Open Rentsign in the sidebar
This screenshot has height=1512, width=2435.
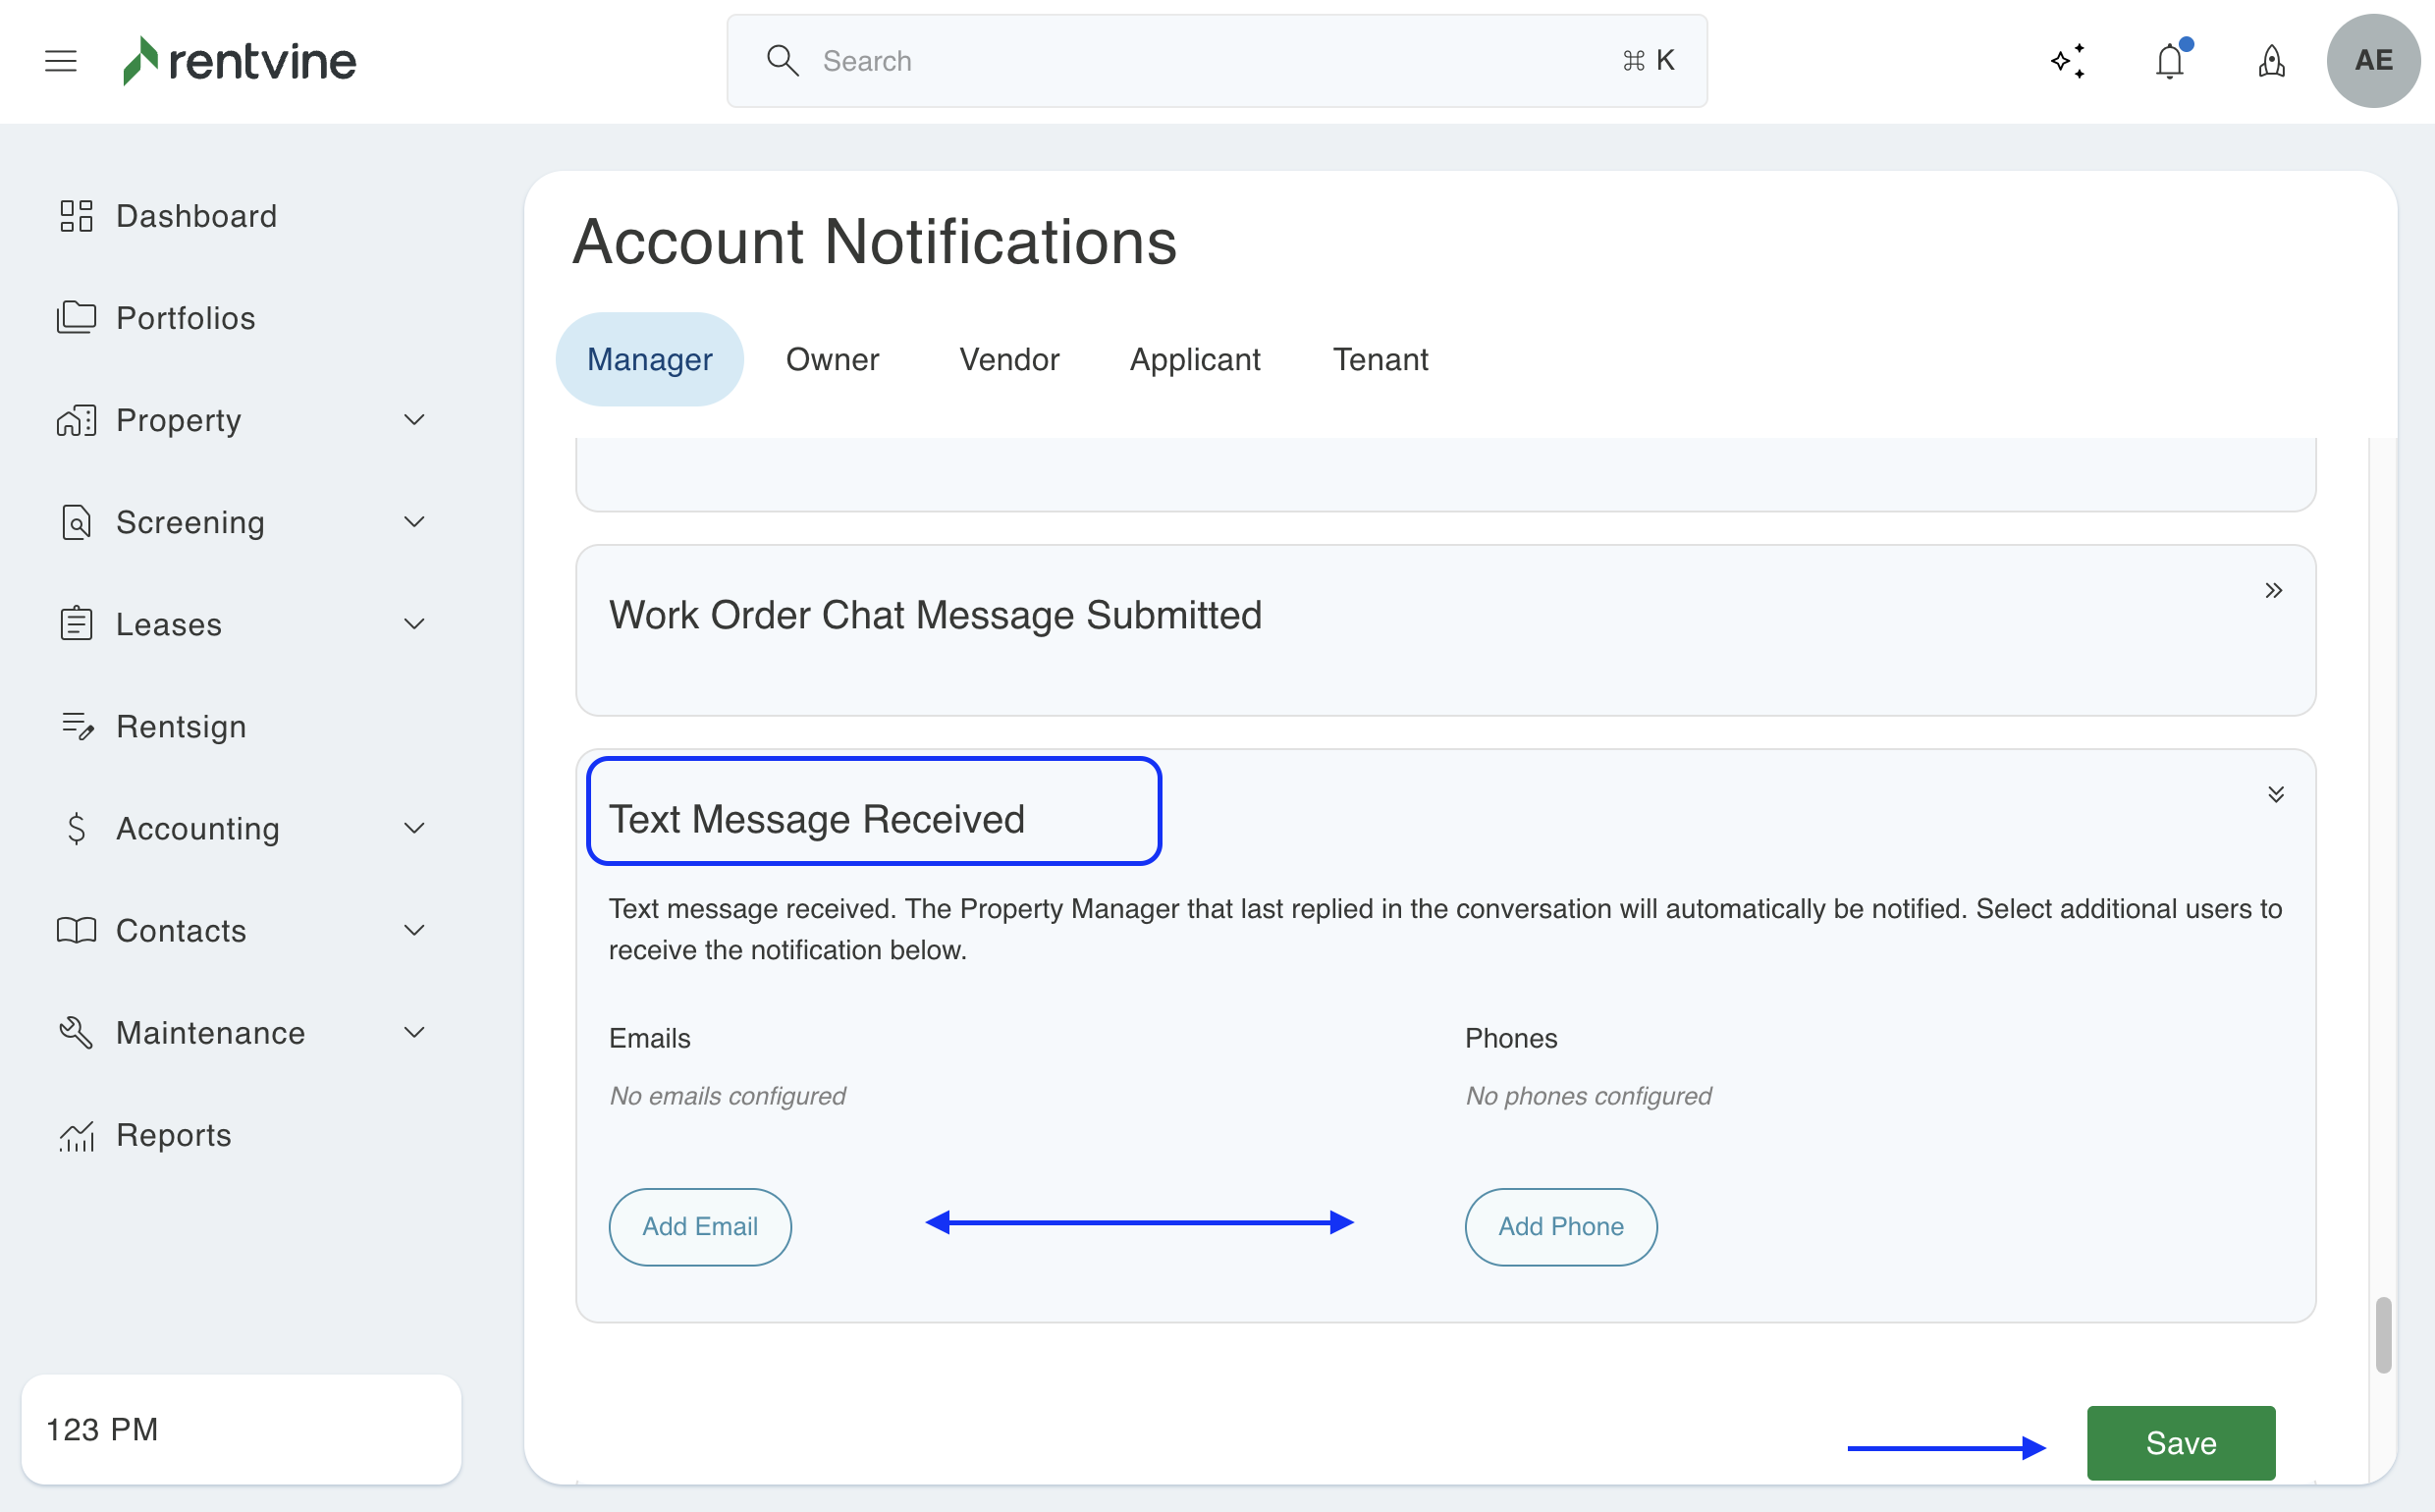(181, 726)
